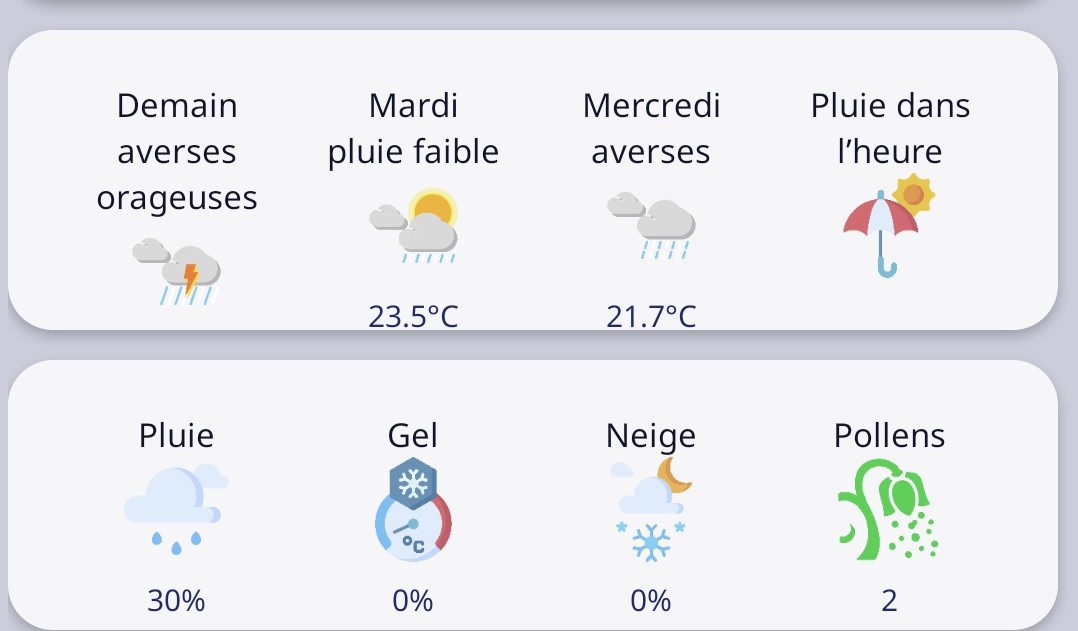Tap the 30% rain probability value
1078x631 pixels.
click(x=176, y=600)
